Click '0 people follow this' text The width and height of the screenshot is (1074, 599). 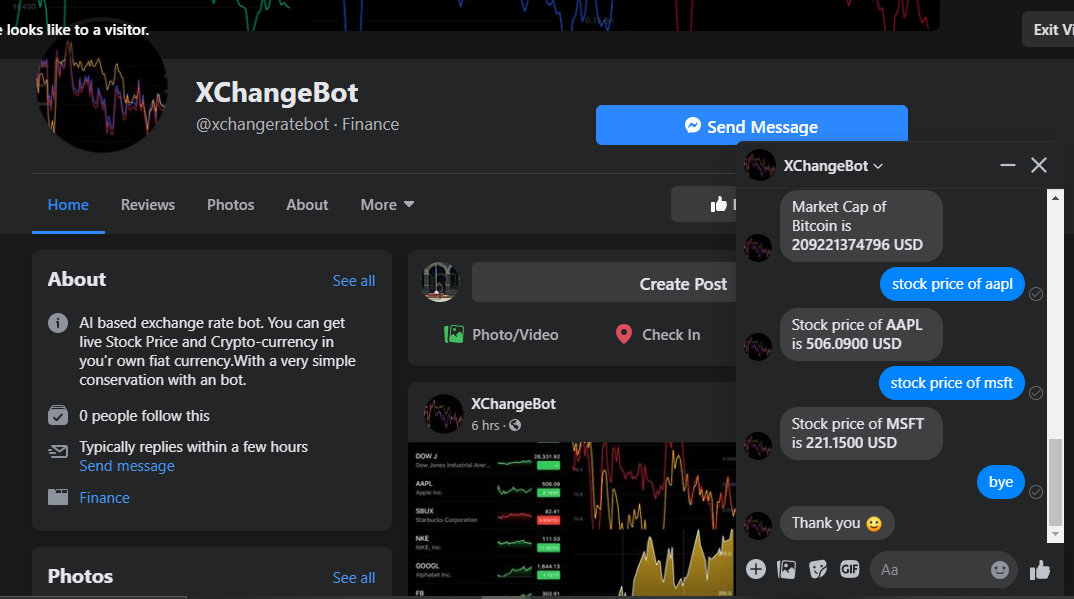pyautogui.click(x=145, y=416)
